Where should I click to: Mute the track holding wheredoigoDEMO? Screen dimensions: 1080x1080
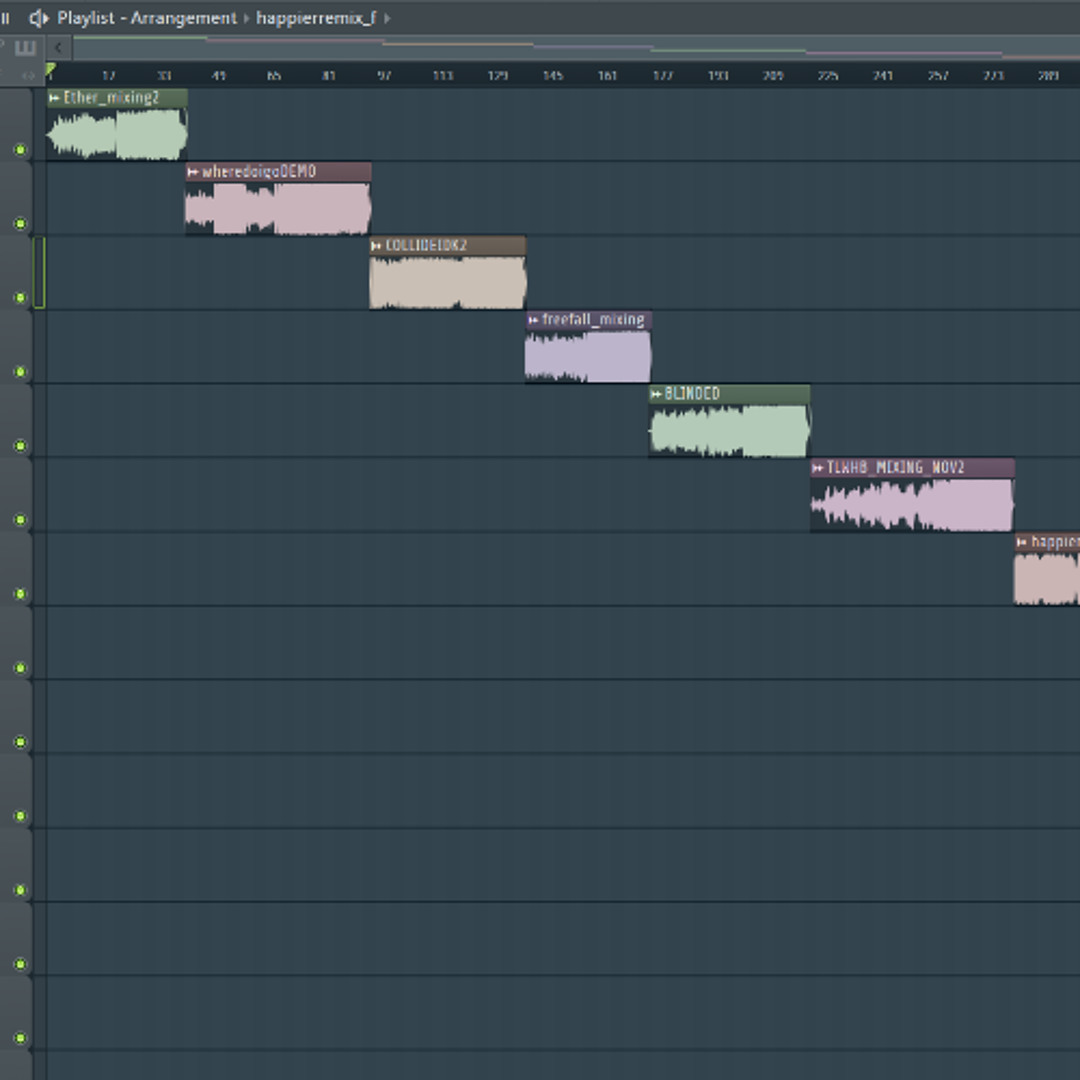pyautogui.click(x=21, y=223)
